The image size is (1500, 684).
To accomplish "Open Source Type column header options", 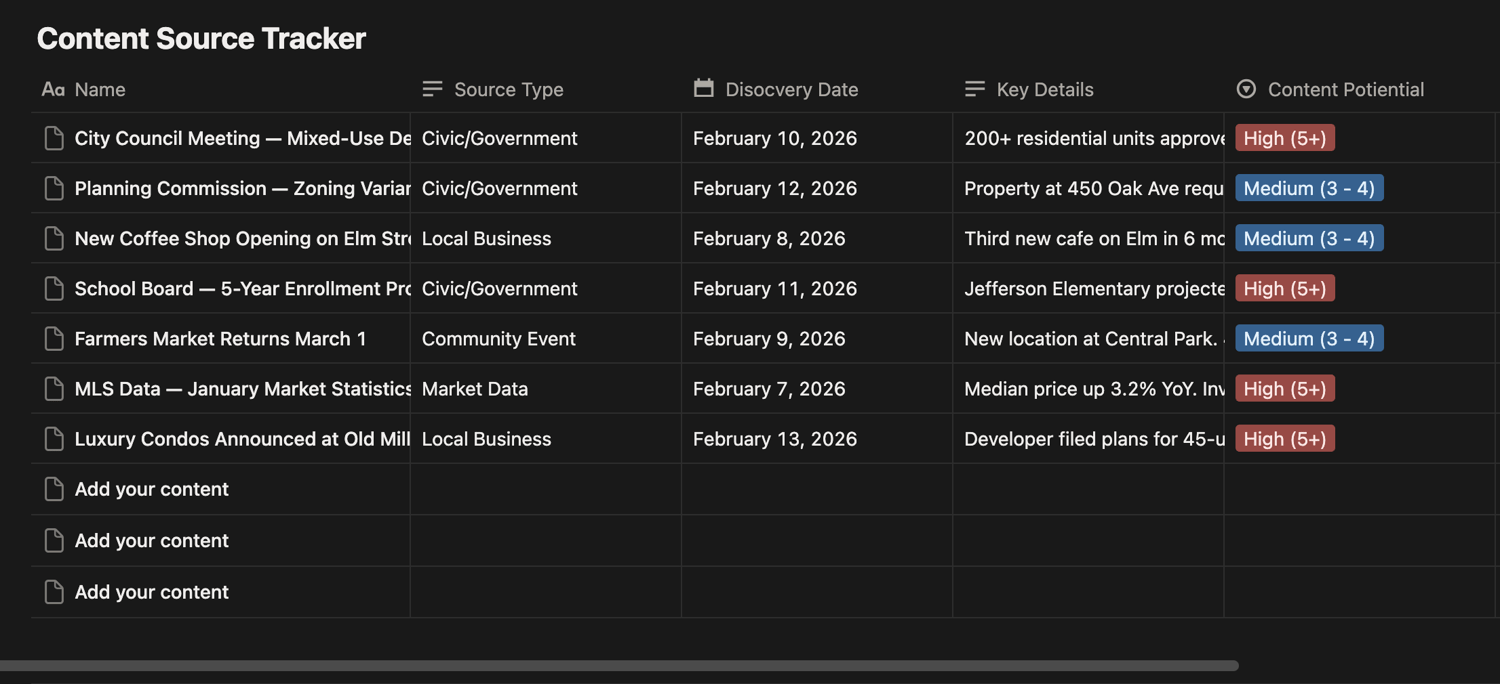I will point(508,89).
